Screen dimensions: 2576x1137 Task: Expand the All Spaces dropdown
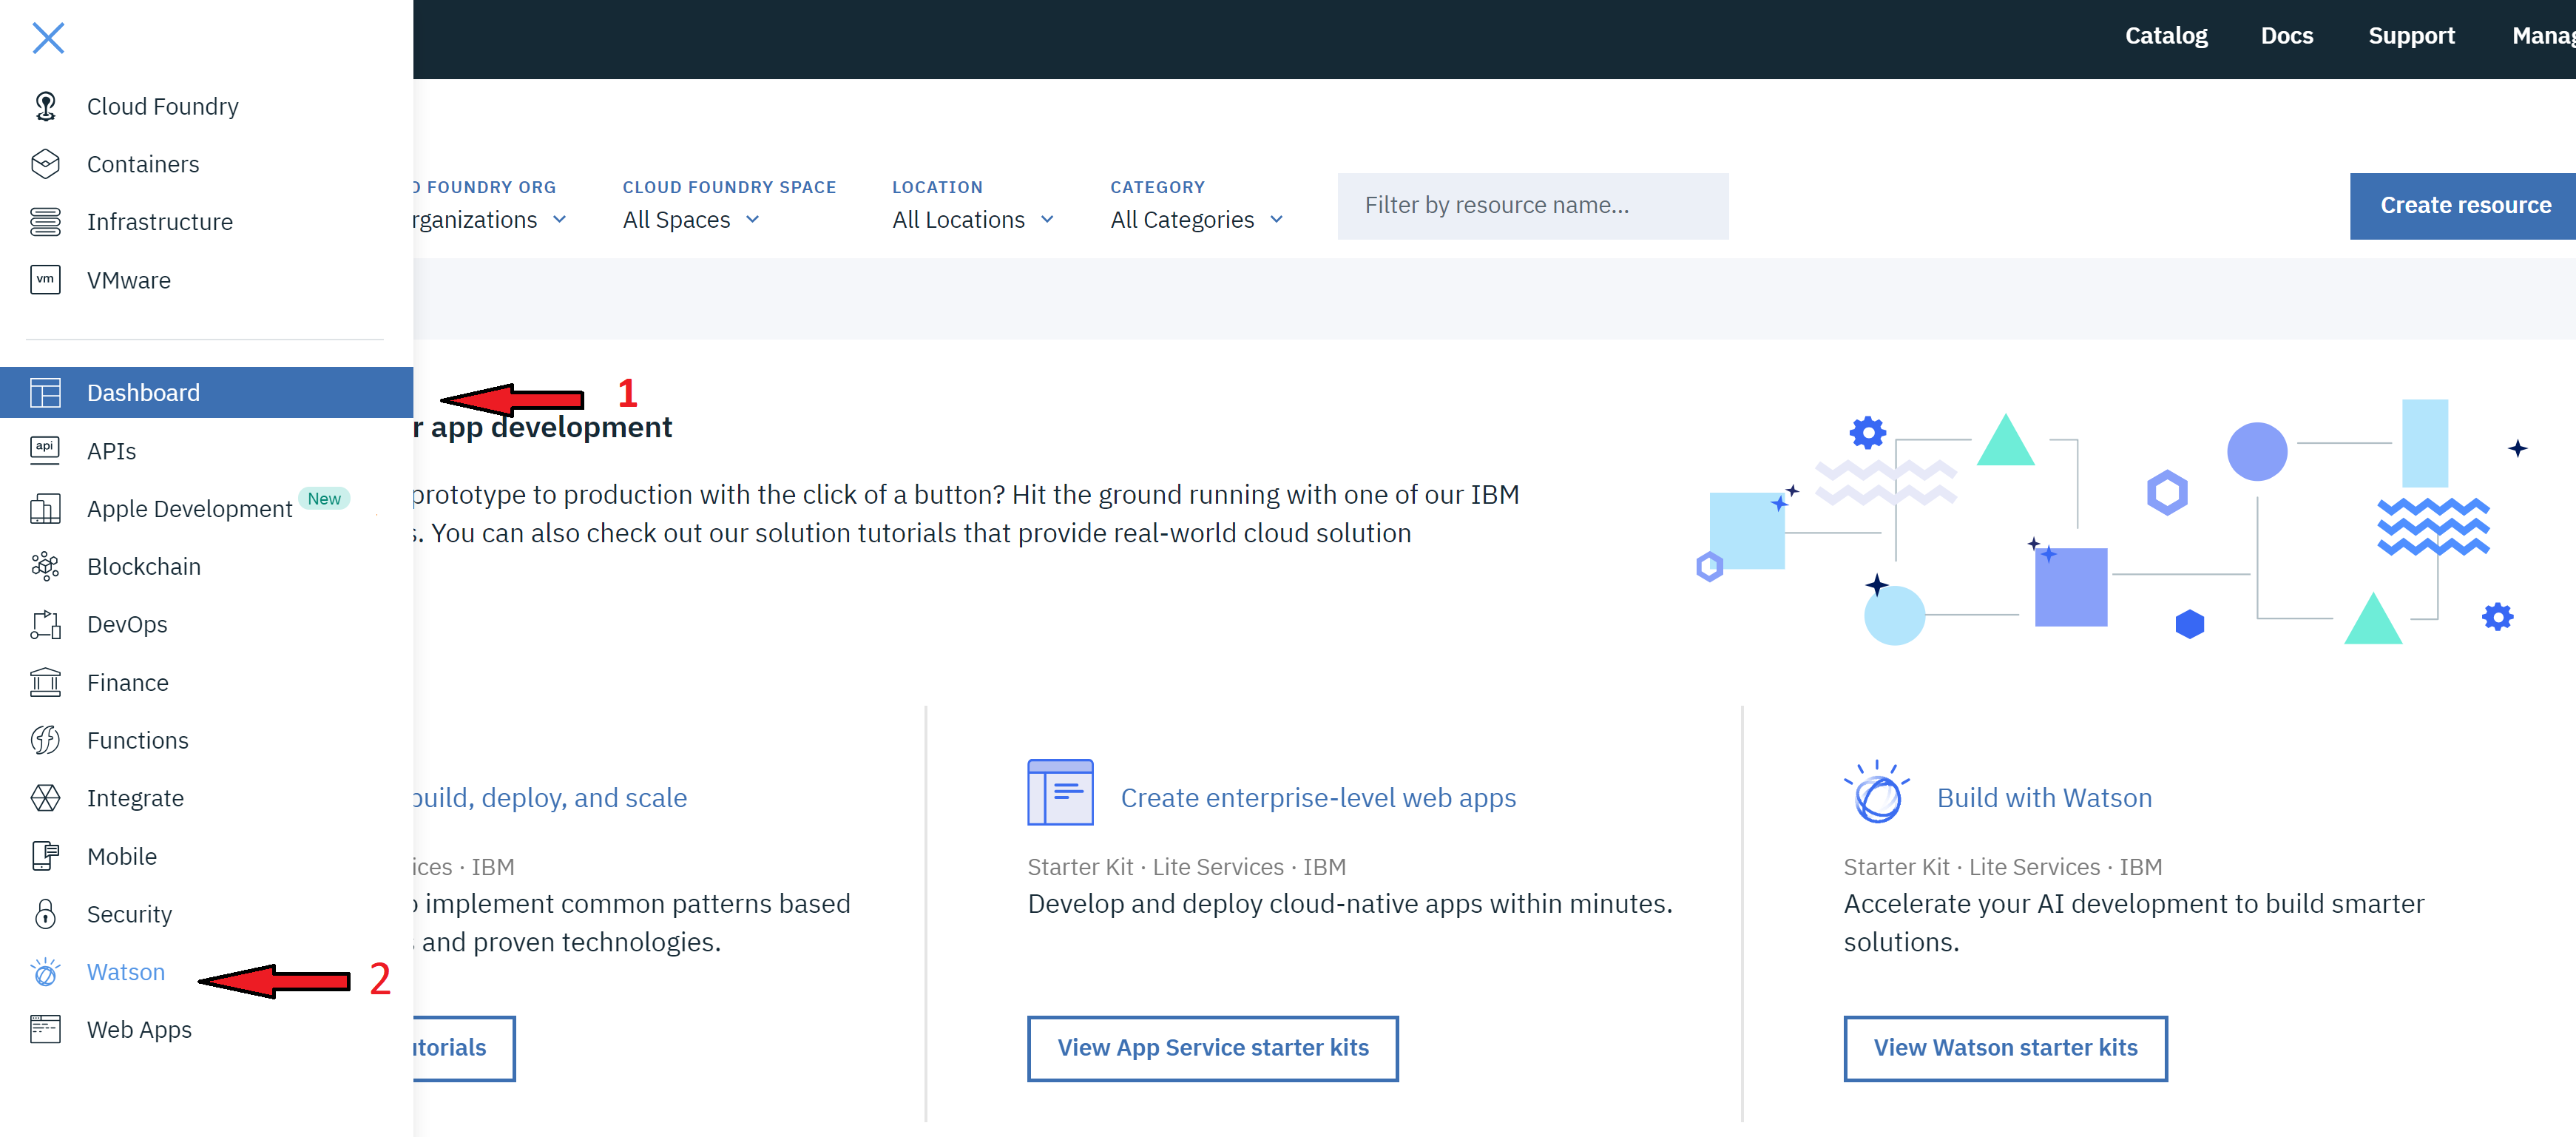pyautogui.click(x=691, y=220)
